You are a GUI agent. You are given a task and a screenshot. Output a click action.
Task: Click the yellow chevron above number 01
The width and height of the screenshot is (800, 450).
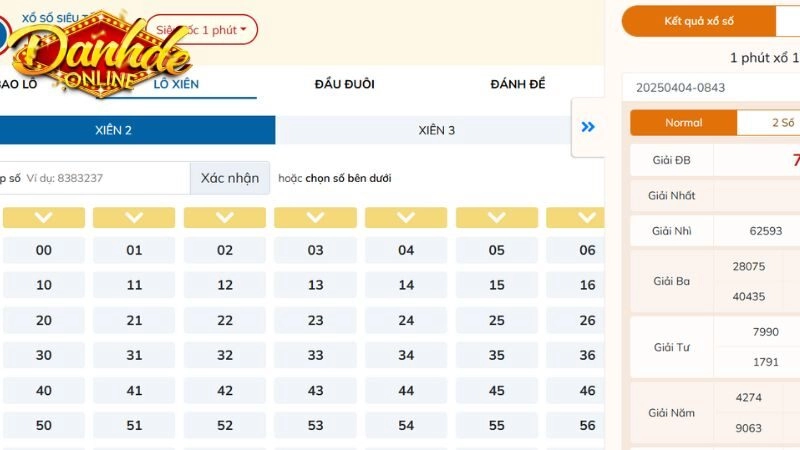[134, 217]
